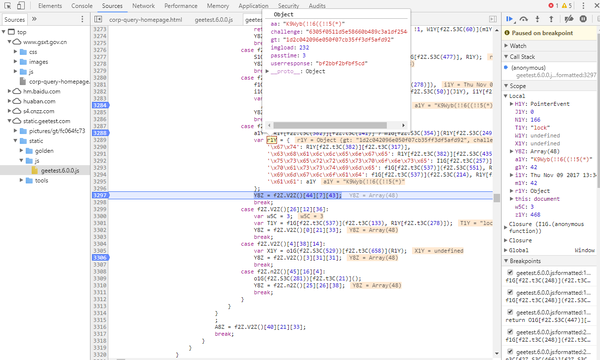This screenshot has height=360, width=600.
Task: Select the css folder icon
Action: tap(23, 52)
